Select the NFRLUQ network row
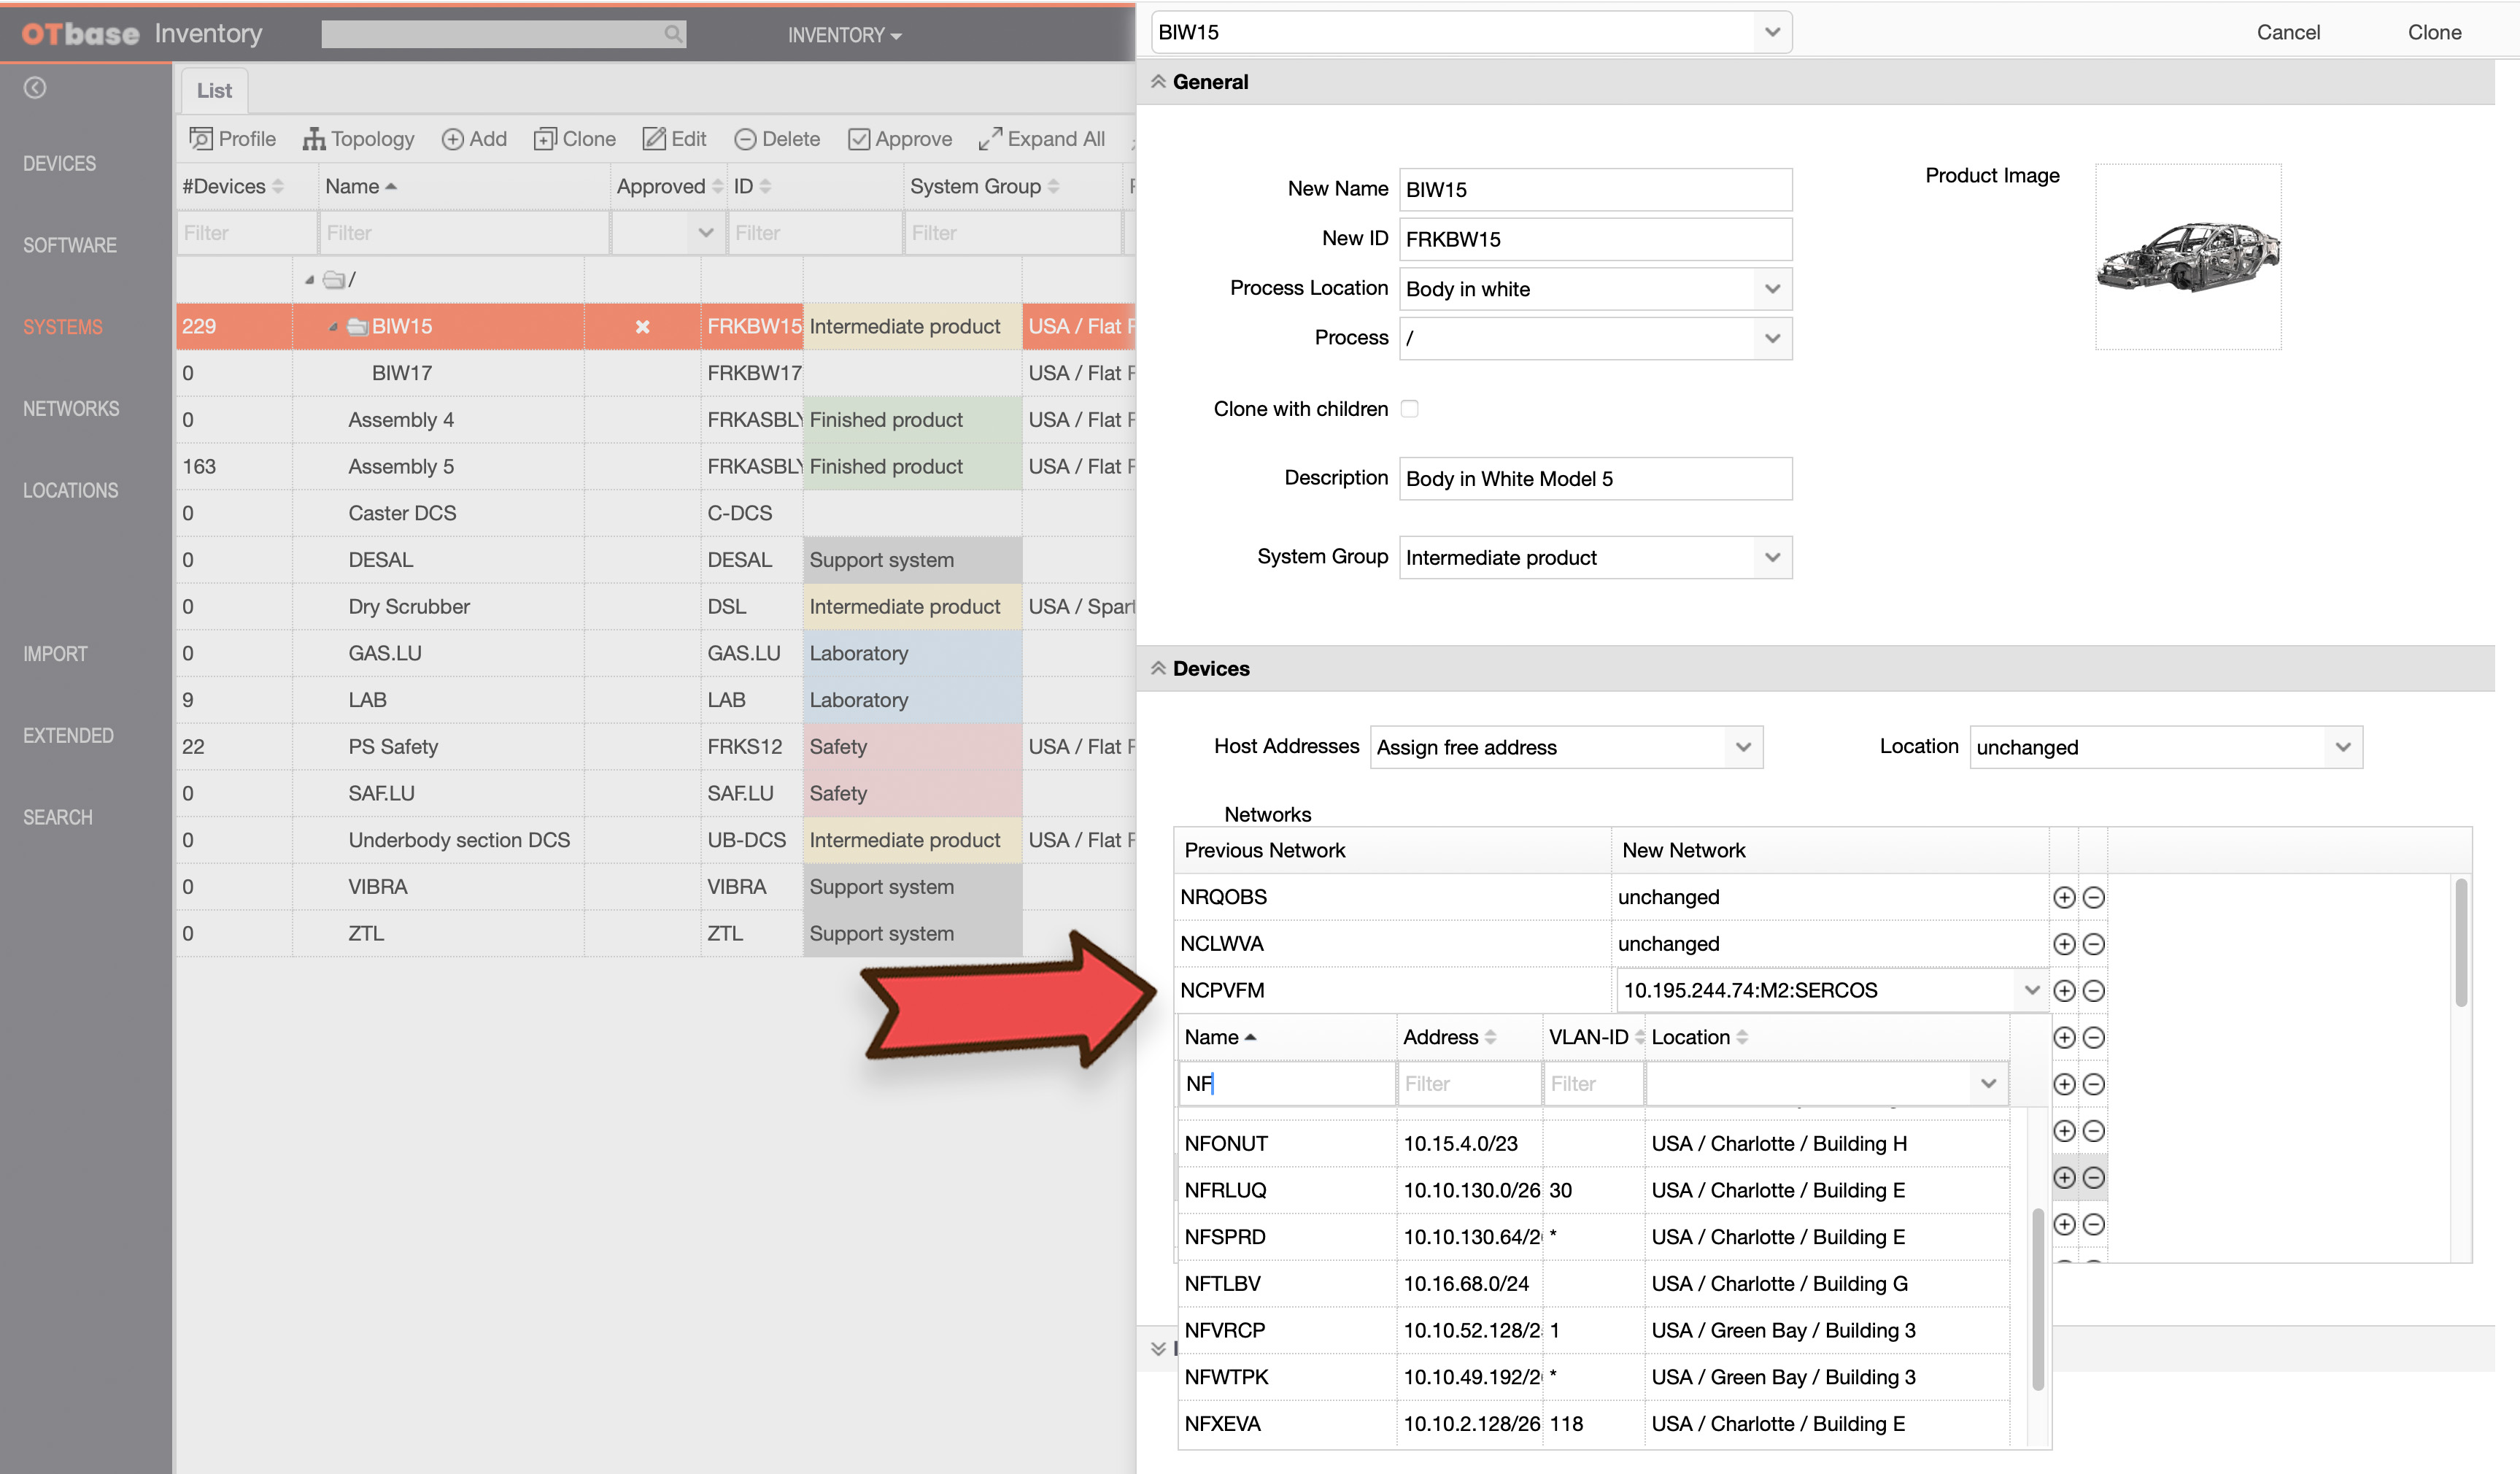The height and width of the screenshot is (1474, 2520). [x=1594, y=1190]
